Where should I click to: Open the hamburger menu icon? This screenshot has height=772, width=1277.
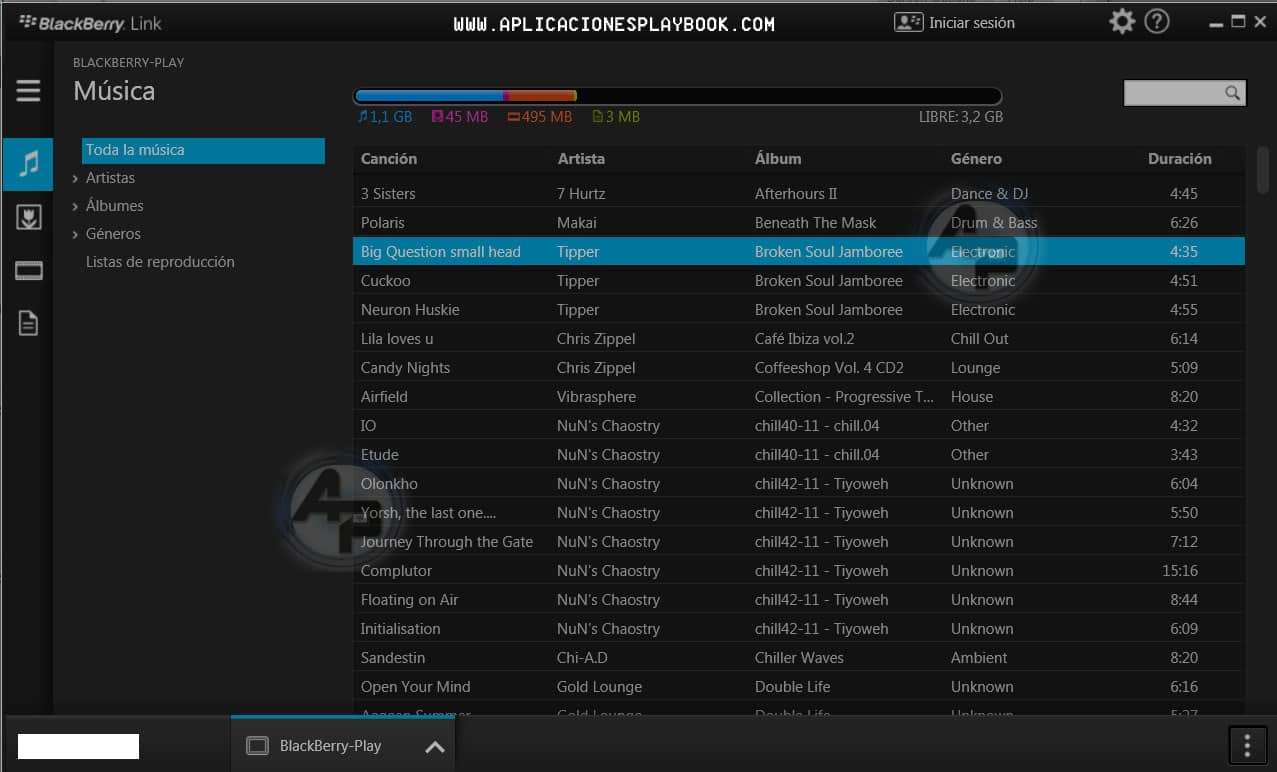pos(28,91)
